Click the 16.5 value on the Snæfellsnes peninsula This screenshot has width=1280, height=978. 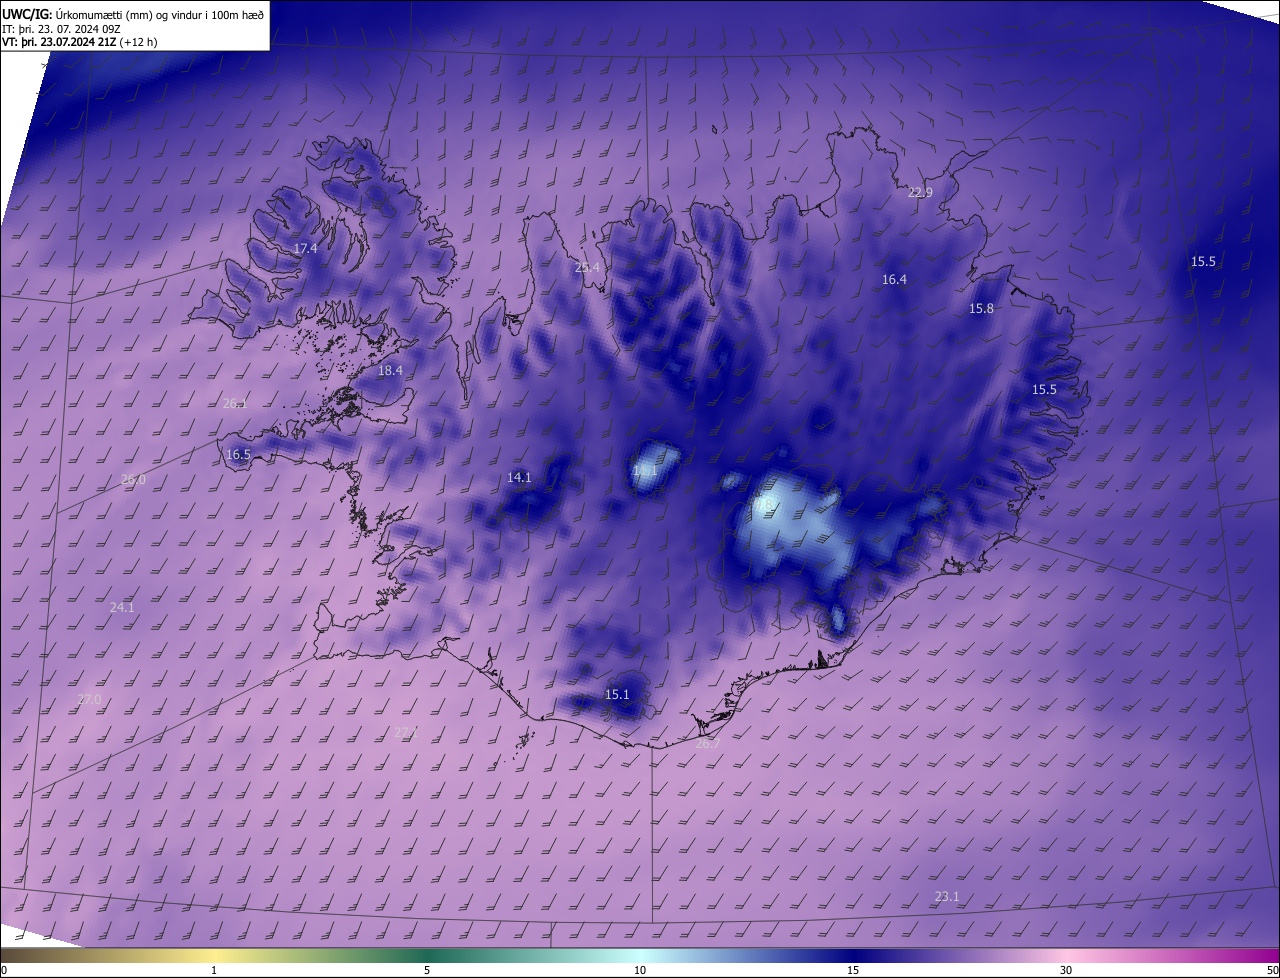click(x=238, y=454)
